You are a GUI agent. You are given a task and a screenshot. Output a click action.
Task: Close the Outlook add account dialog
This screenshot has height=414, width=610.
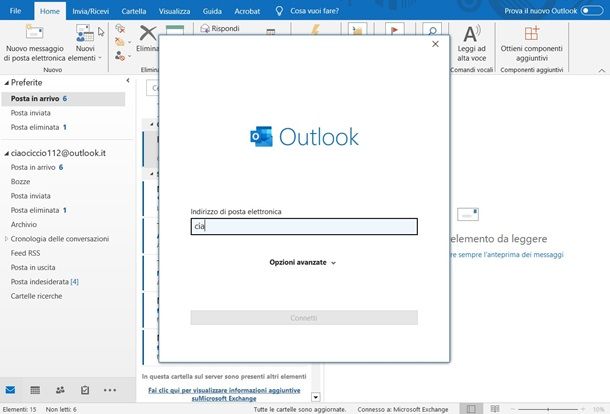pos(435,44)
